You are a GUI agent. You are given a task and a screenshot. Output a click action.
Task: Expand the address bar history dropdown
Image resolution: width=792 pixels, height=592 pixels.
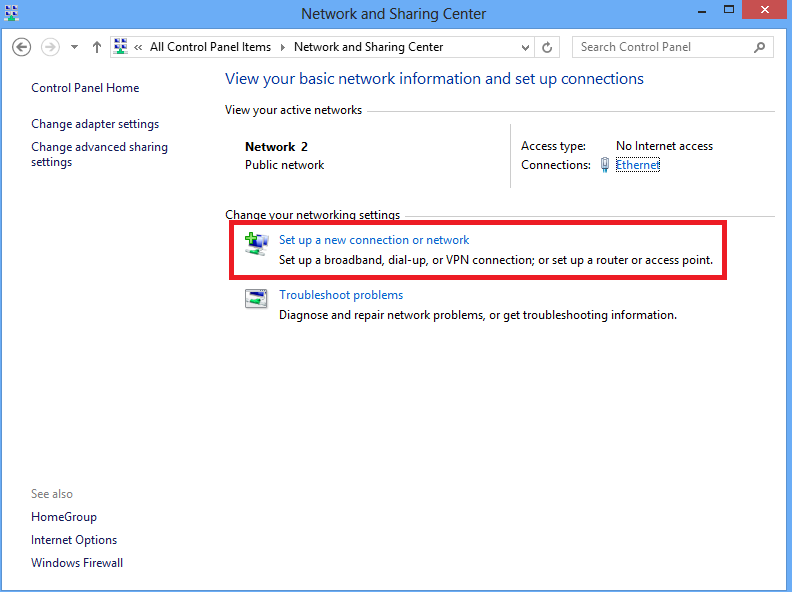(527, 47)
